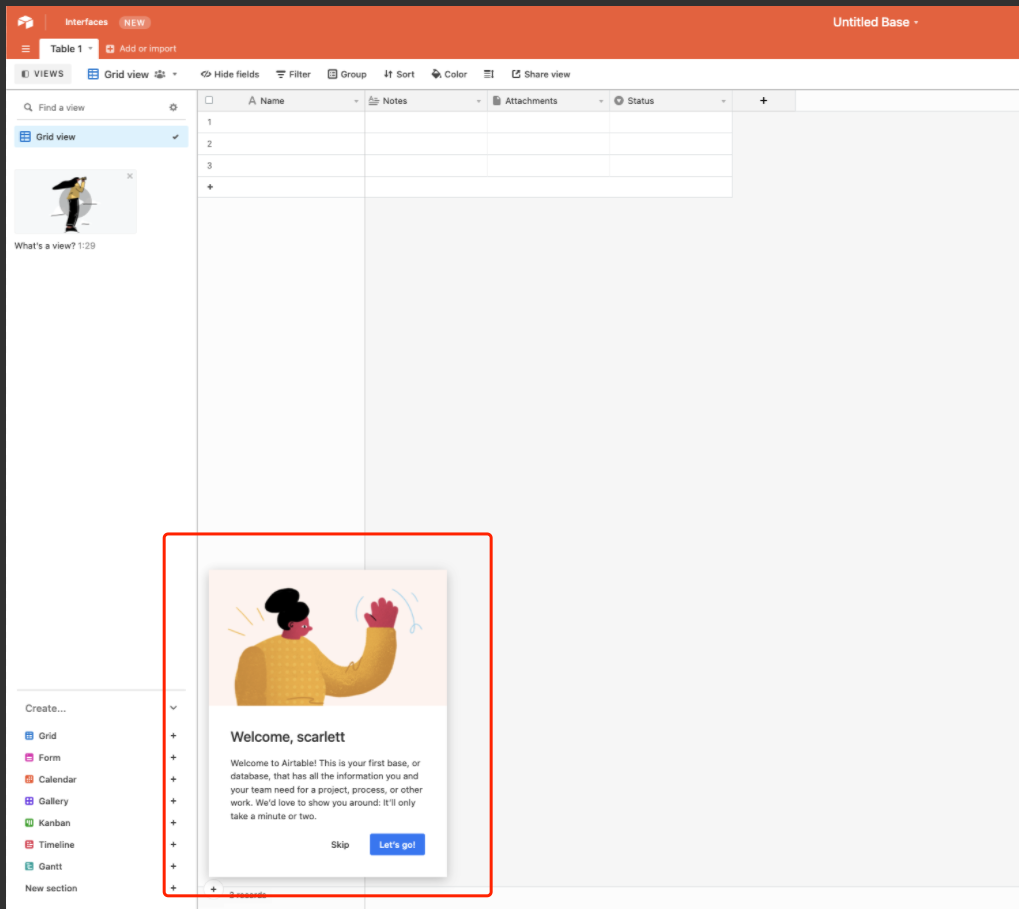Click the Attachments column header
1019x909 pixels.
pos(548,101)
